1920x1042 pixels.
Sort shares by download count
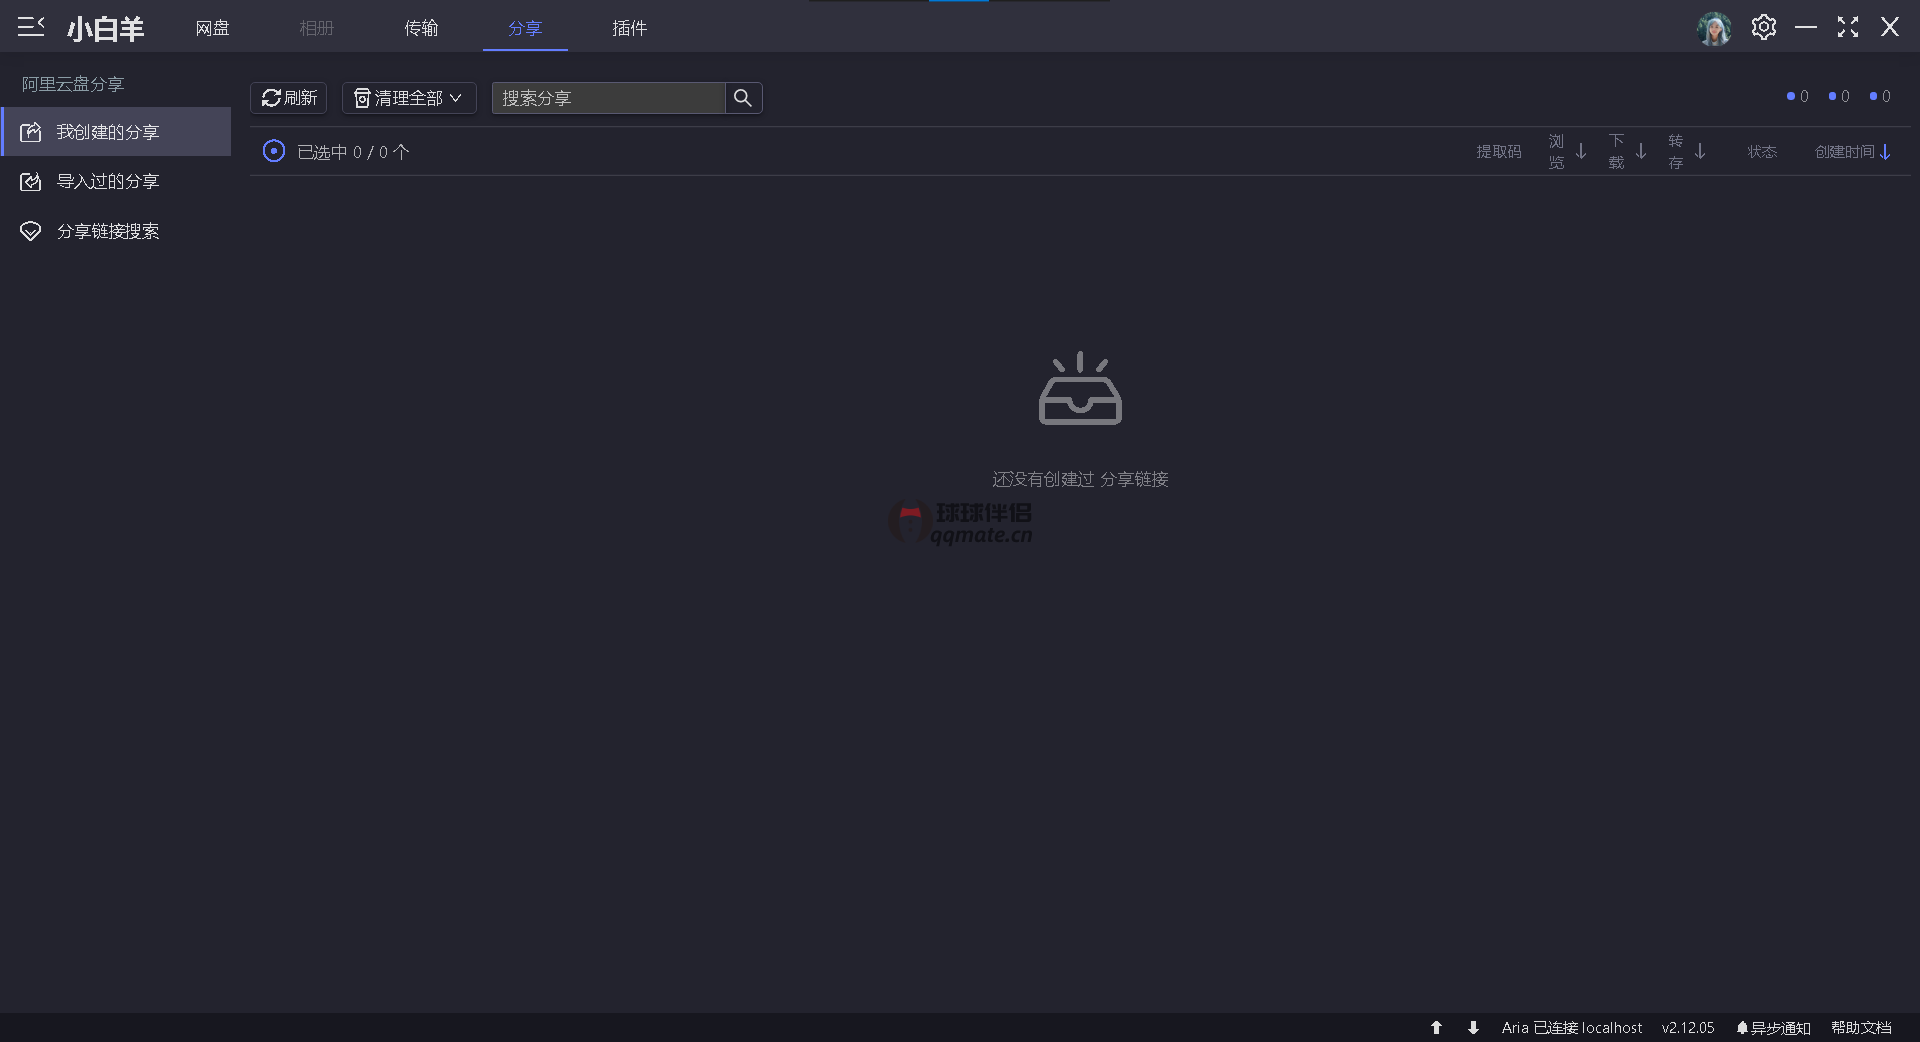[1627, 152]
